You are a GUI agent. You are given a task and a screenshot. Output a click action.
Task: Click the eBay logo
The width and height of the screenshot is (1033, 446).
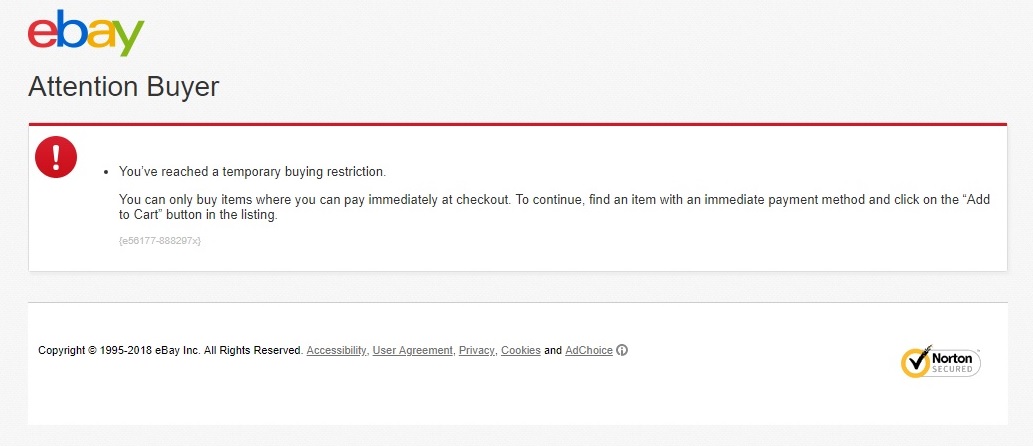(x=86, y=36)
